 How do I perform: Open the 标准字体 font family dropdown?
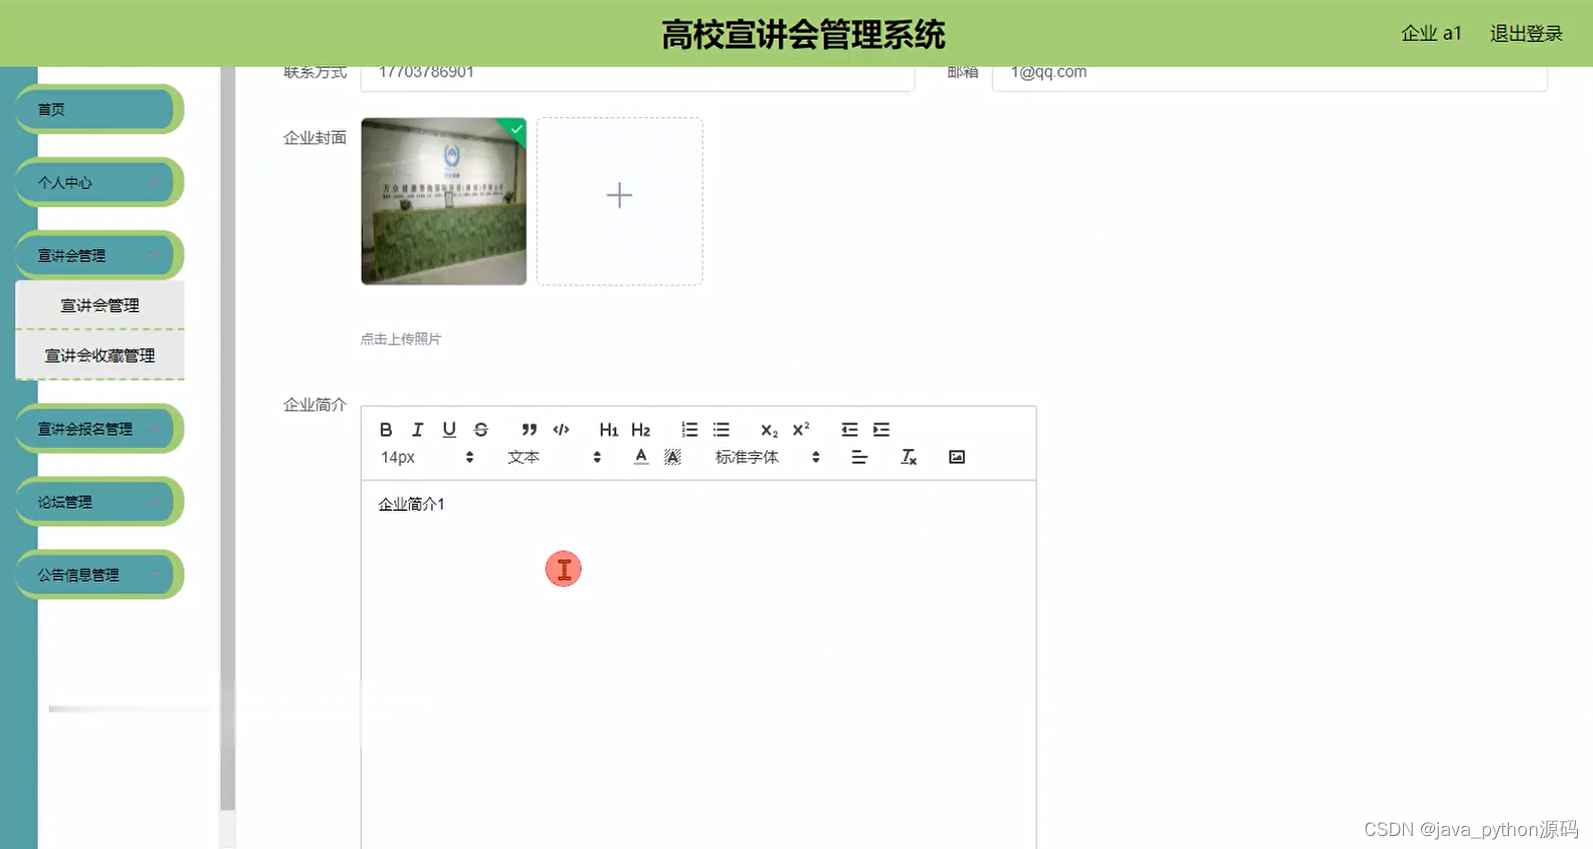(767, 457)
